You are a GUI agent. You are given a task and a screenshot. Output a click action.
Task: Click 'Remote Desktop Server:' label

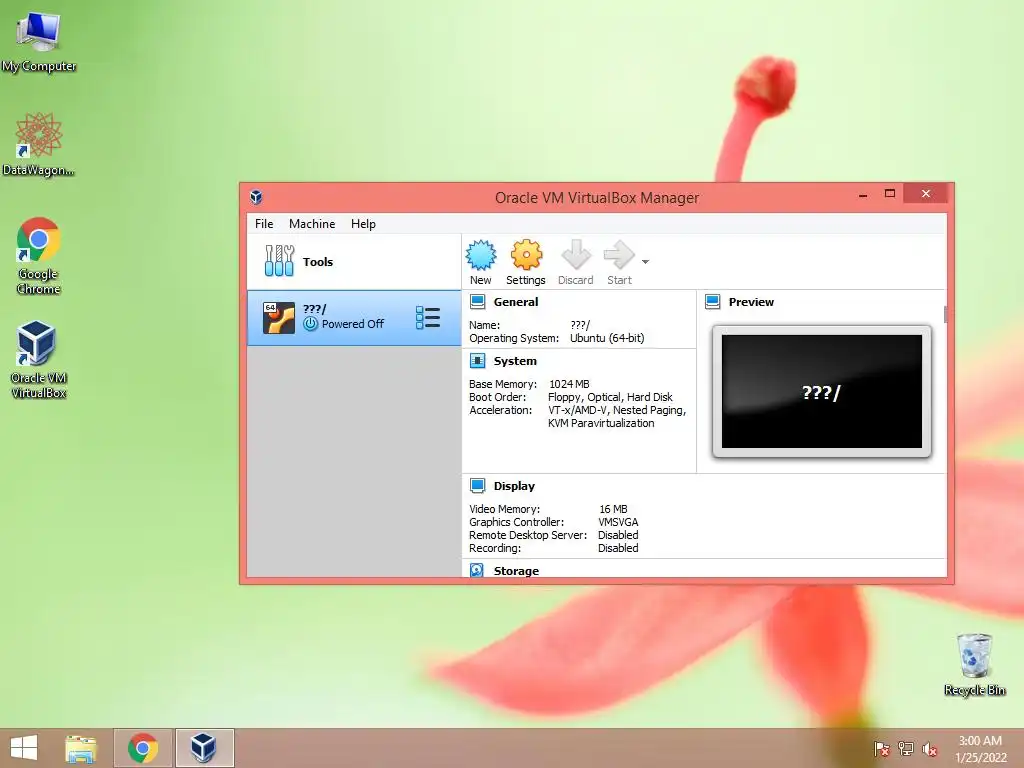click(x=528, y=535)
